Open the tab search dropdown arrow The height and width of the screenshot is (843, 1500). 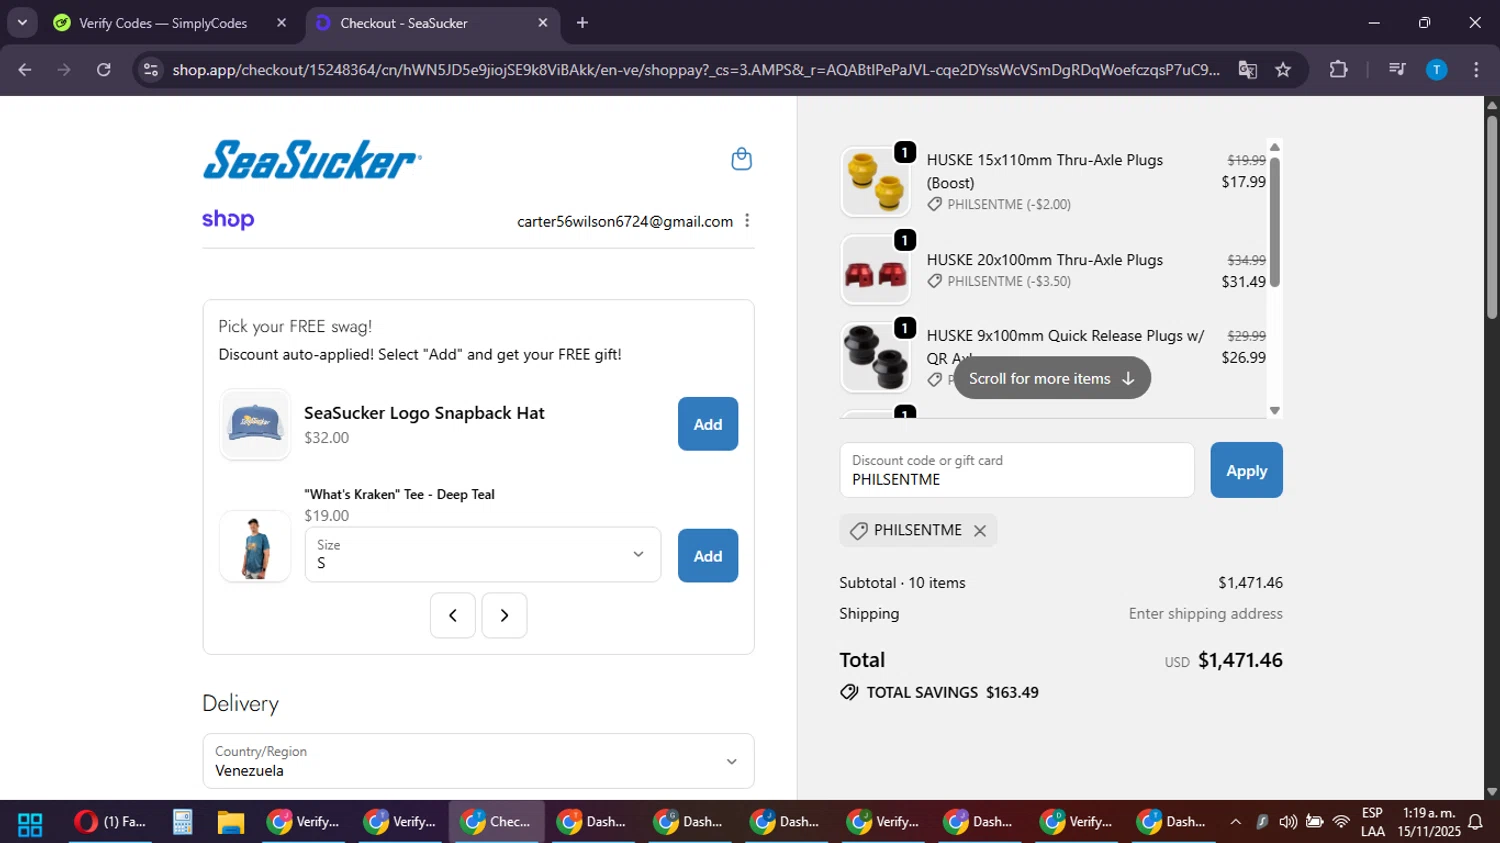(22, 22)
